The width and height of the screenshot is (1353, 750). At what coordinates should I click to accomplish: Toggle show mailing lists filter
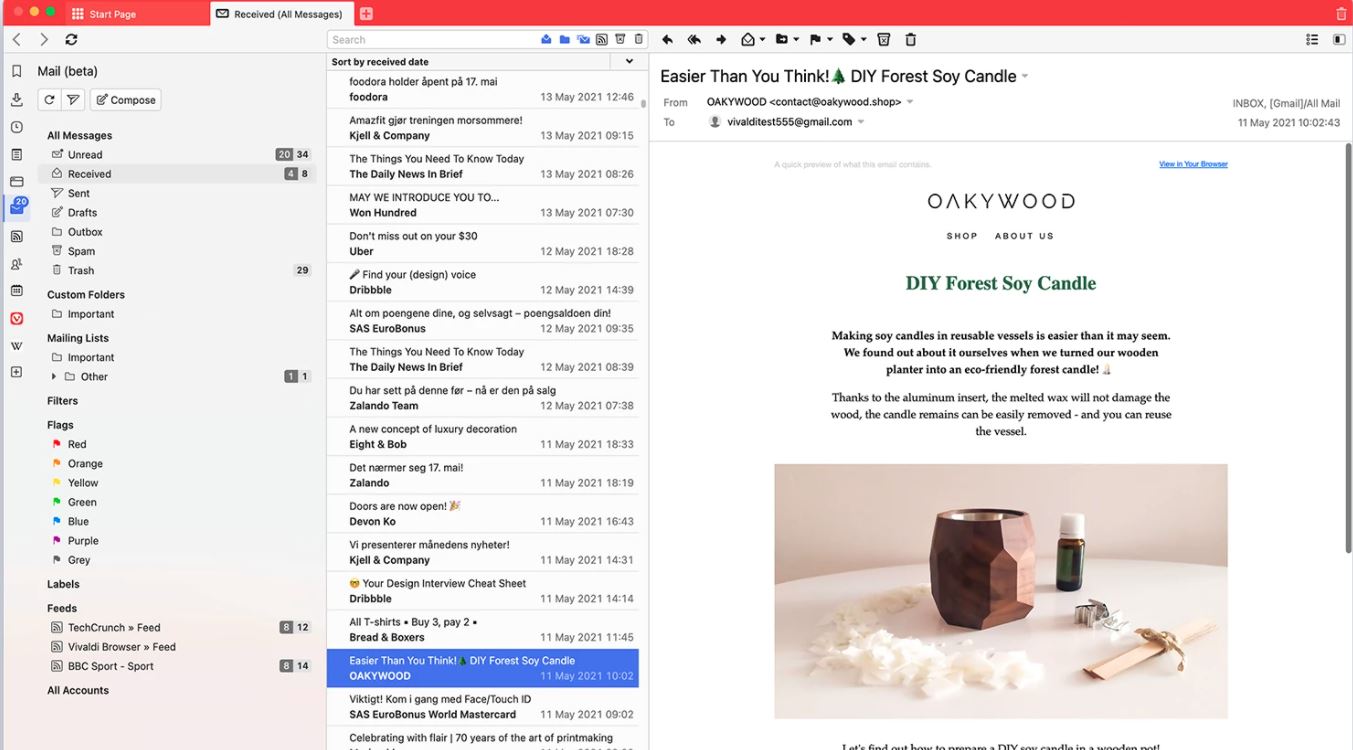click(583, 40)
